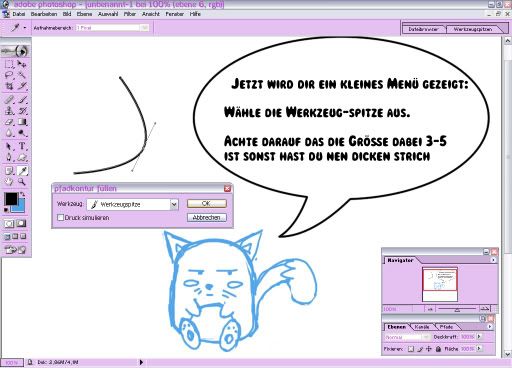The width and height of the screenshot is (512, 368).
Task: Click the black foreground color swatch
Action: click(x=11, y=199)
